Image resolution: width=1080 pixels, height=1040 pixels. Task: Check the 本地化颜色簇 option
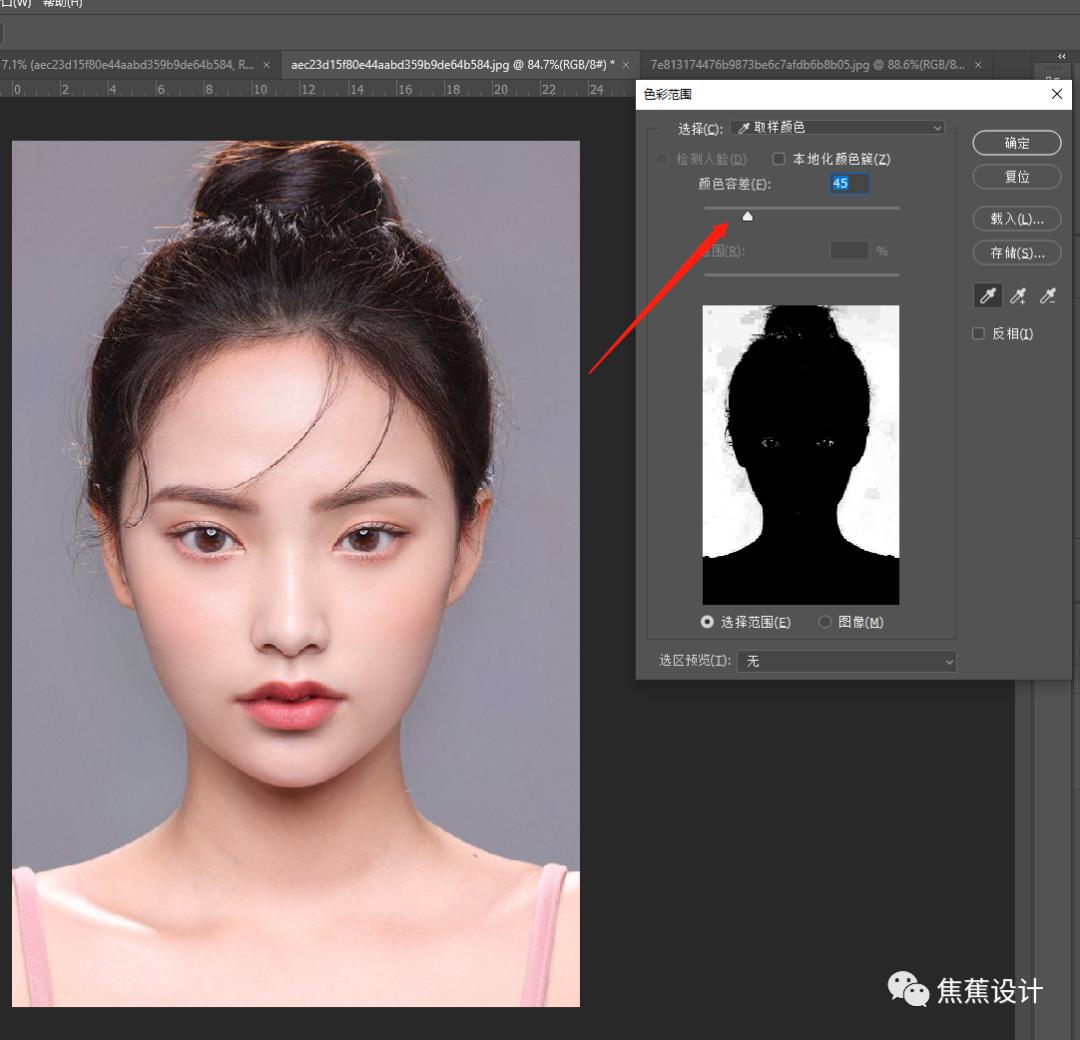(x=779, y=158)
